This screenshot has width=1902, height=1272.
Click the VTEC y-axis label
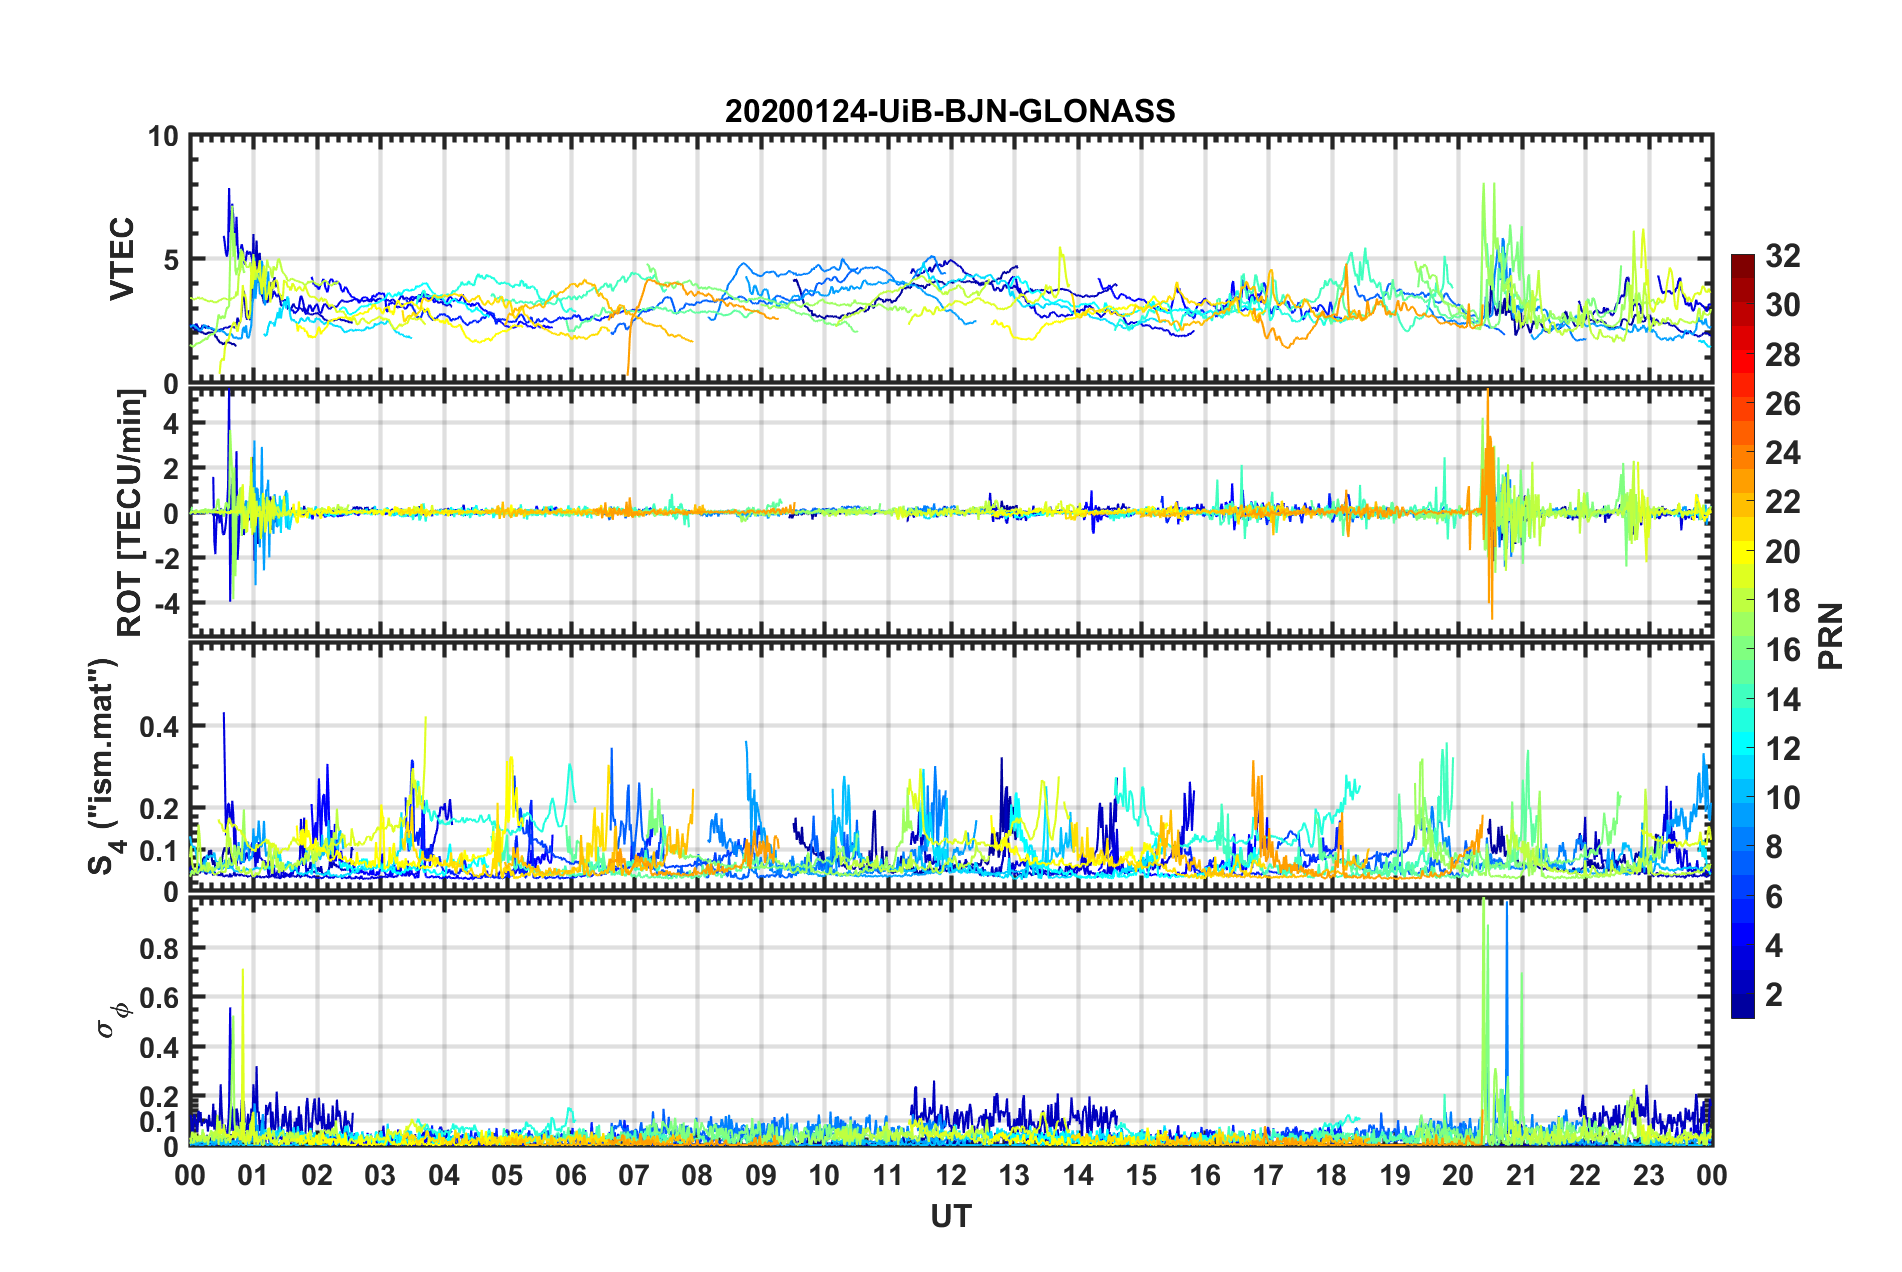[x=122, y=259]
